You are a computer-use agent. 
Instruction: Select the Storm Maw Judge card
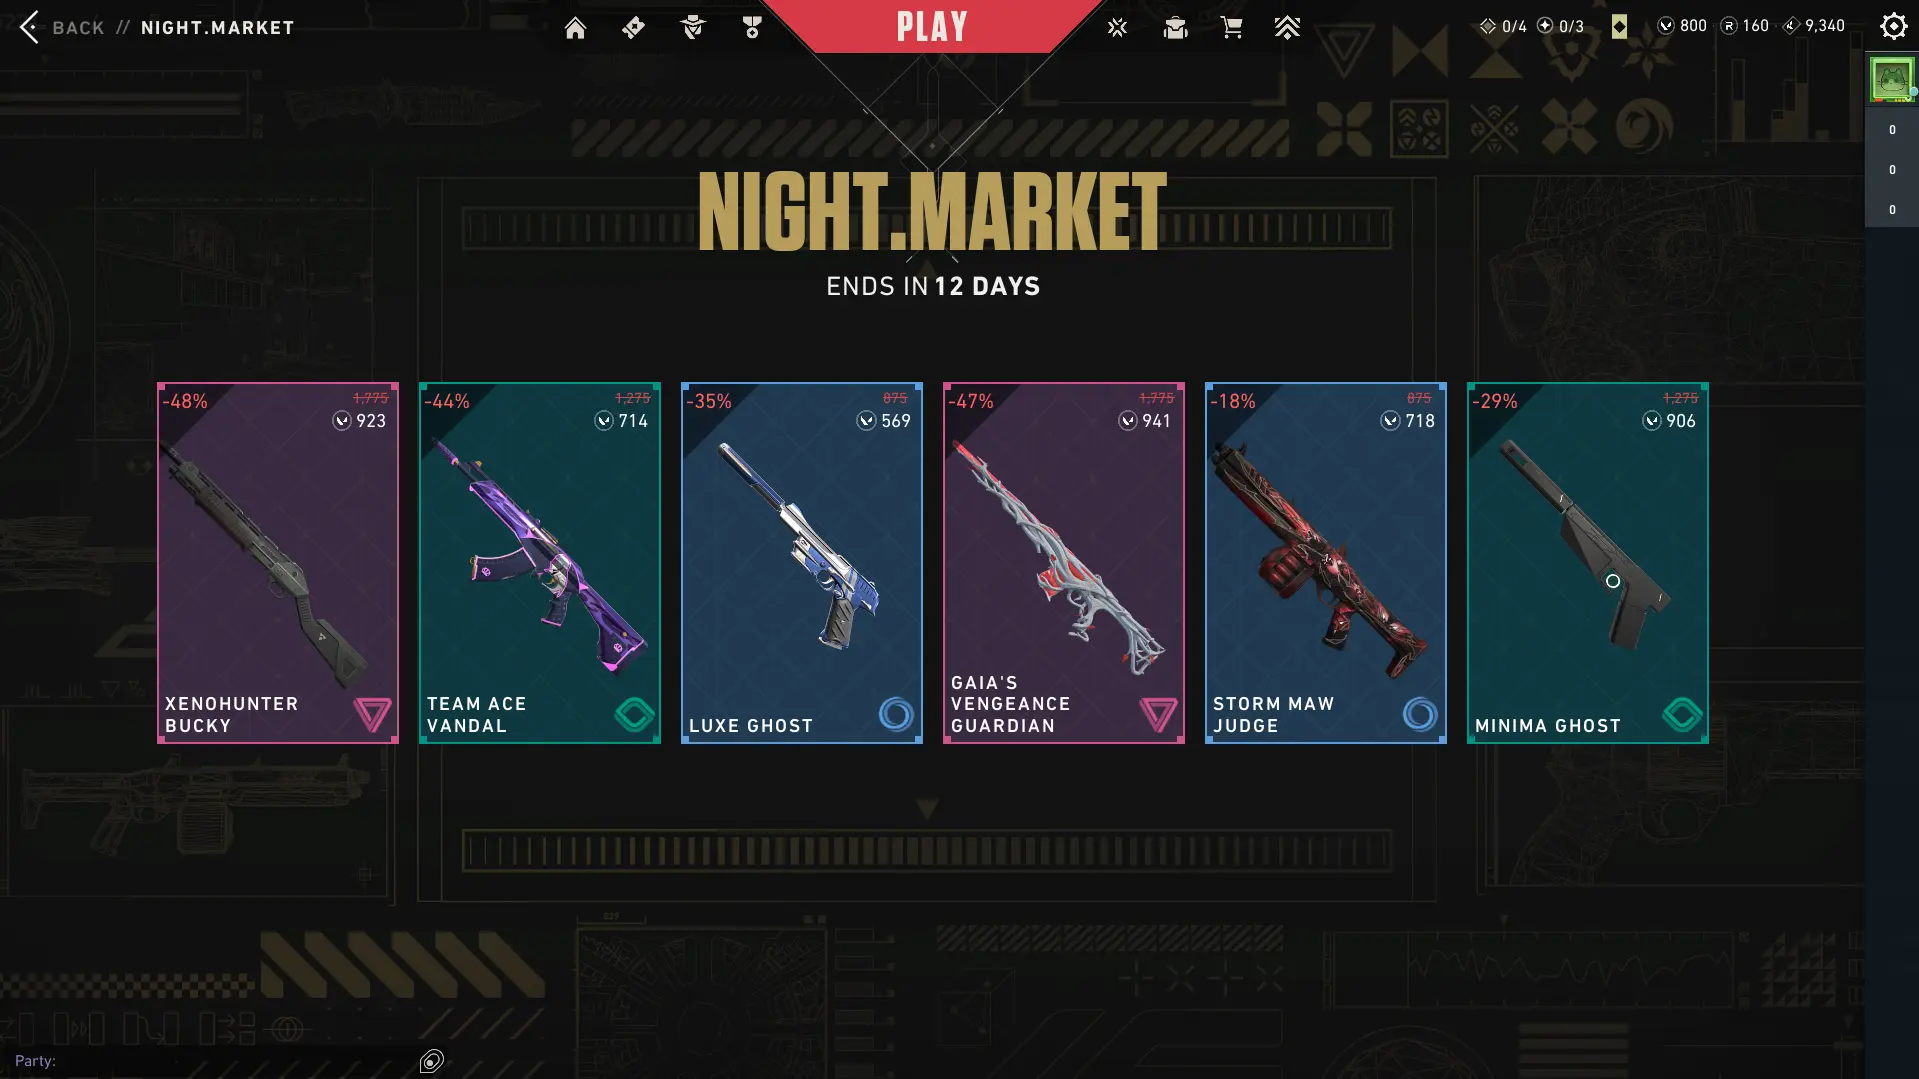point(1326,563)
